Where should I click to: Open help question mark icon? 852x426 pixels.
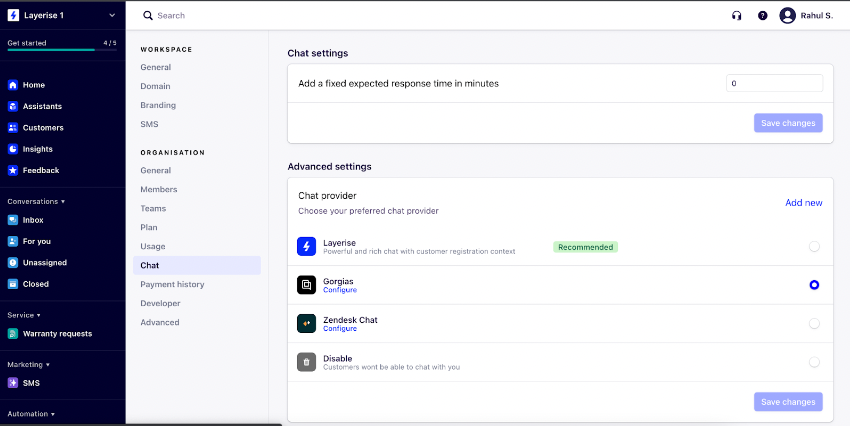[763, 16]
